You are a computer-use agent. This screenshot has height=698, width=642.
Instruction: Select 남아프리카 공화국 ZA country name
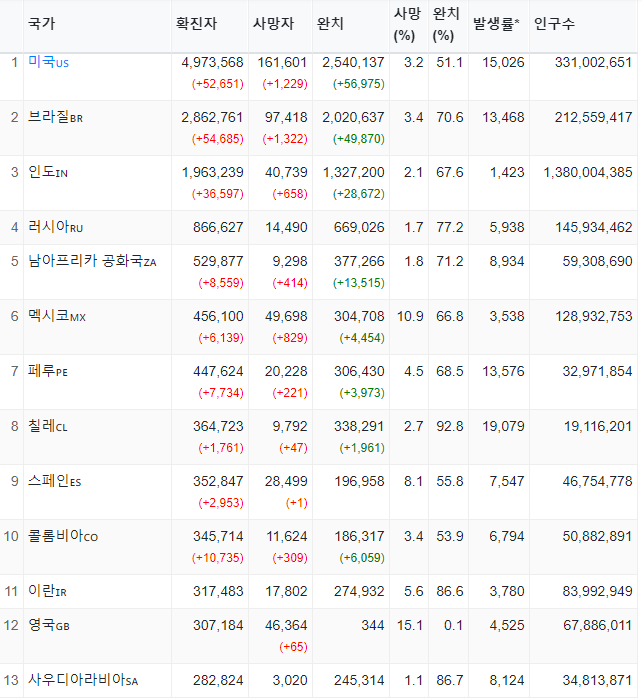(92, 261)
